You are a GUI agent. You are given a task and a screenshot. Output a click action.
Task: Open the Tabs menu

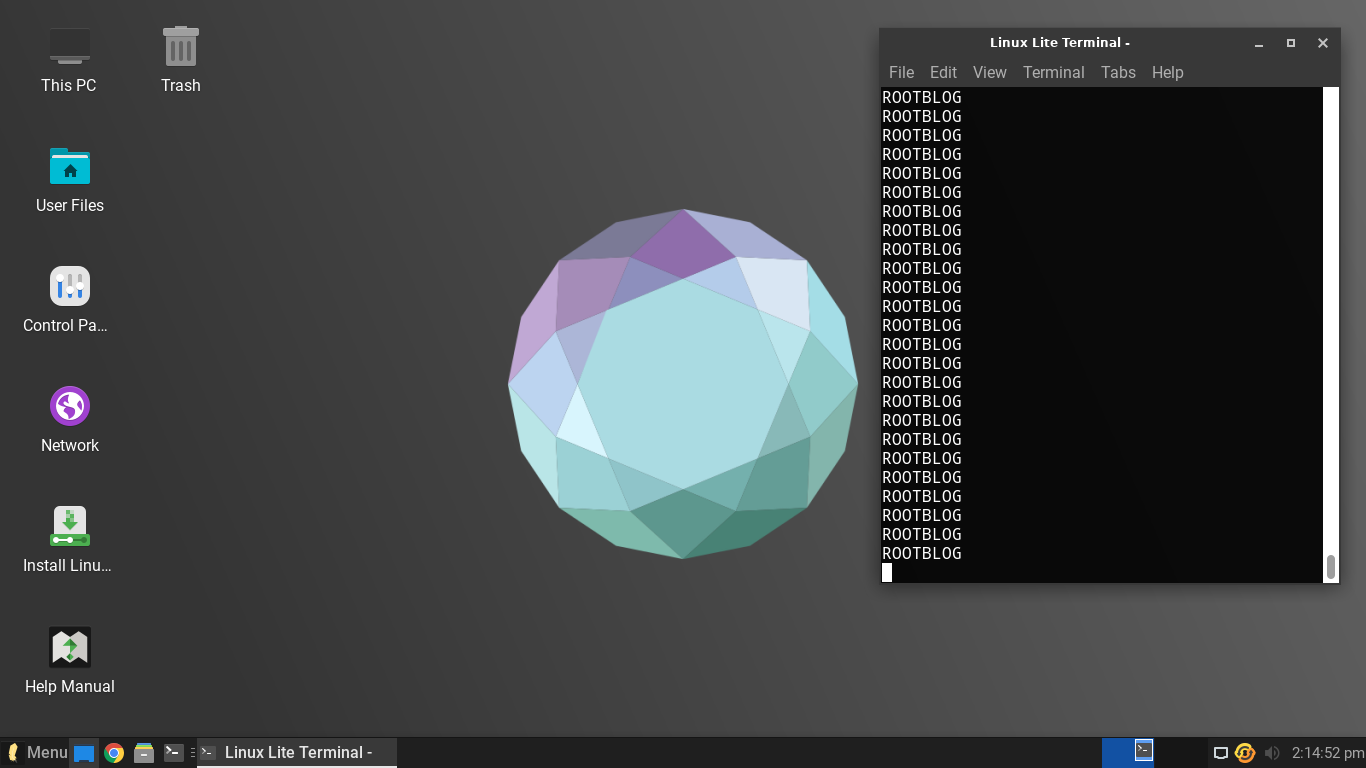click(x=1118, y=72)
